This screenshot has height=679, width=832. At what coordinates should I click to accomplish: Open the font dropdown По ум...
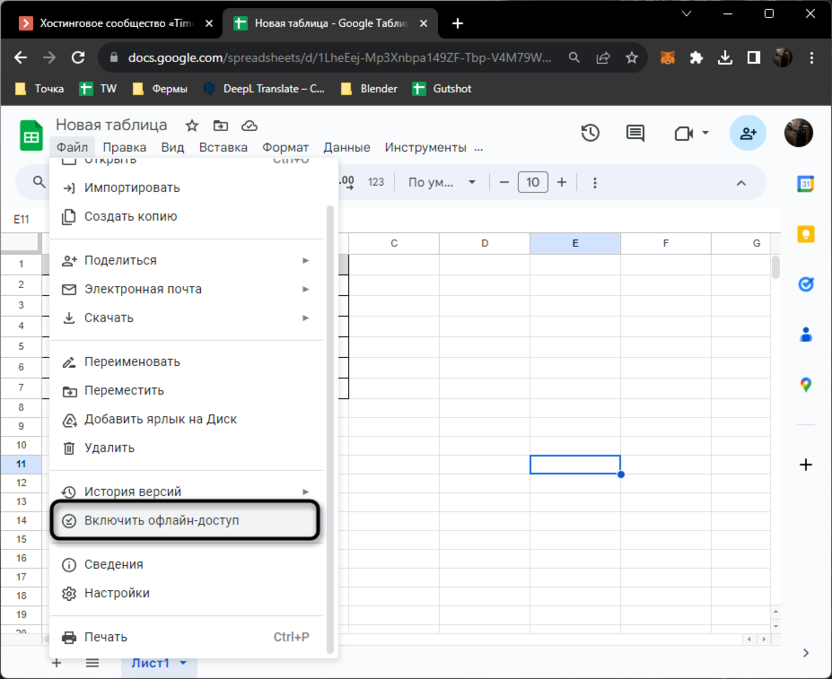coord(441,182)
